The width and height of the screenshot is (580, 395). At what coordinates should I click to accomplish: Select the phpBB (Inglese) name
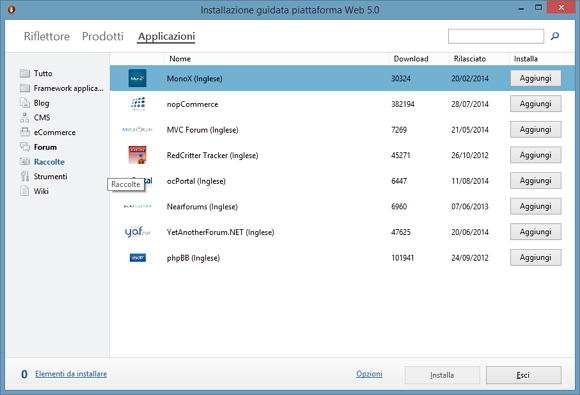coord(193,258)
